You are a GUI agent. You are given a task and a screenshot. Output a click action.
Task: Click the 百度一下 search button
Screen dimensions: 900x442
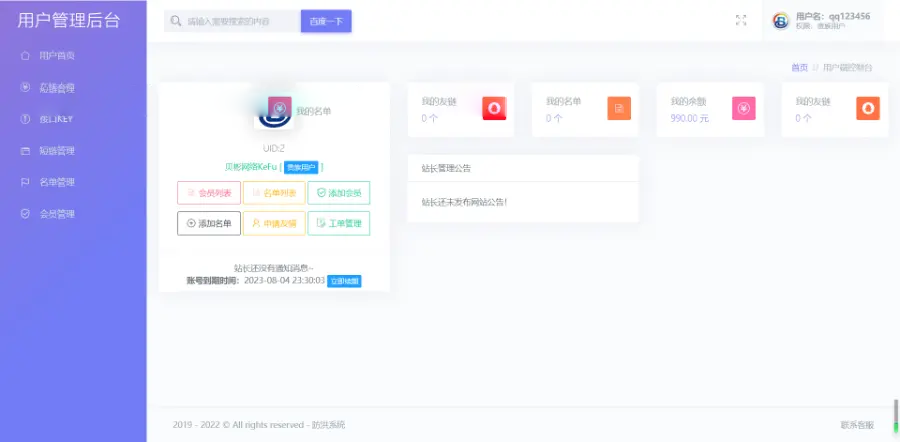click(326, 21)
